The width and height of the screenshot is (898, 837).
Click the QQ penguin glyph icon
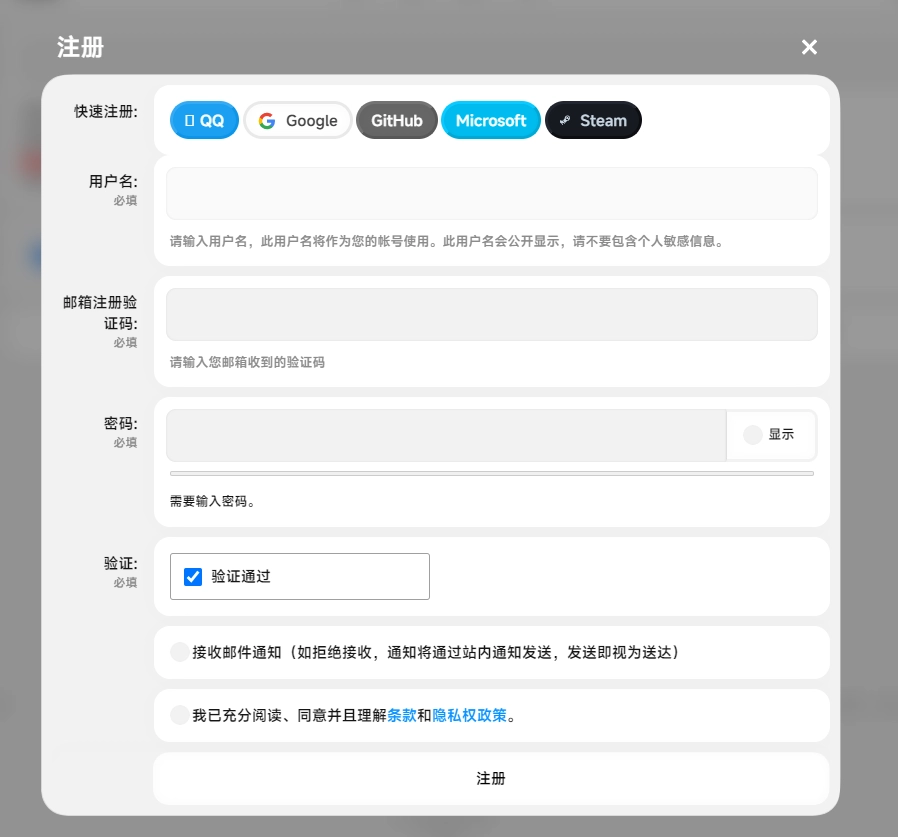coord(189,121)
